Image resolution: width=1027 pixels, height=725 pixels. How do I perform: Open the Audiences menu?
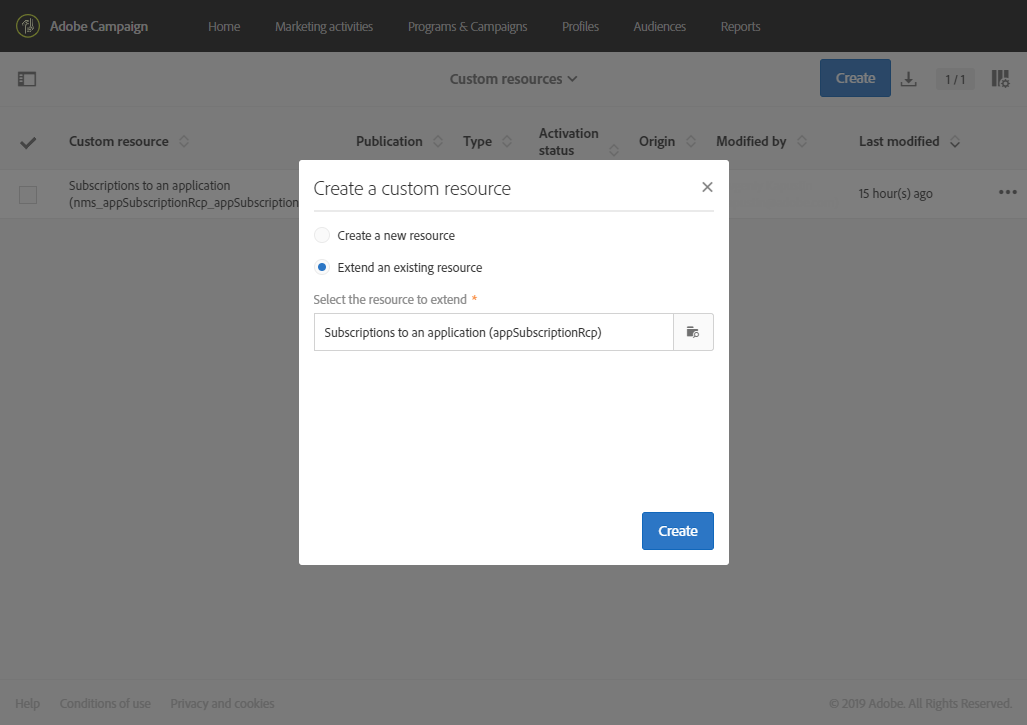pos(660,27)
